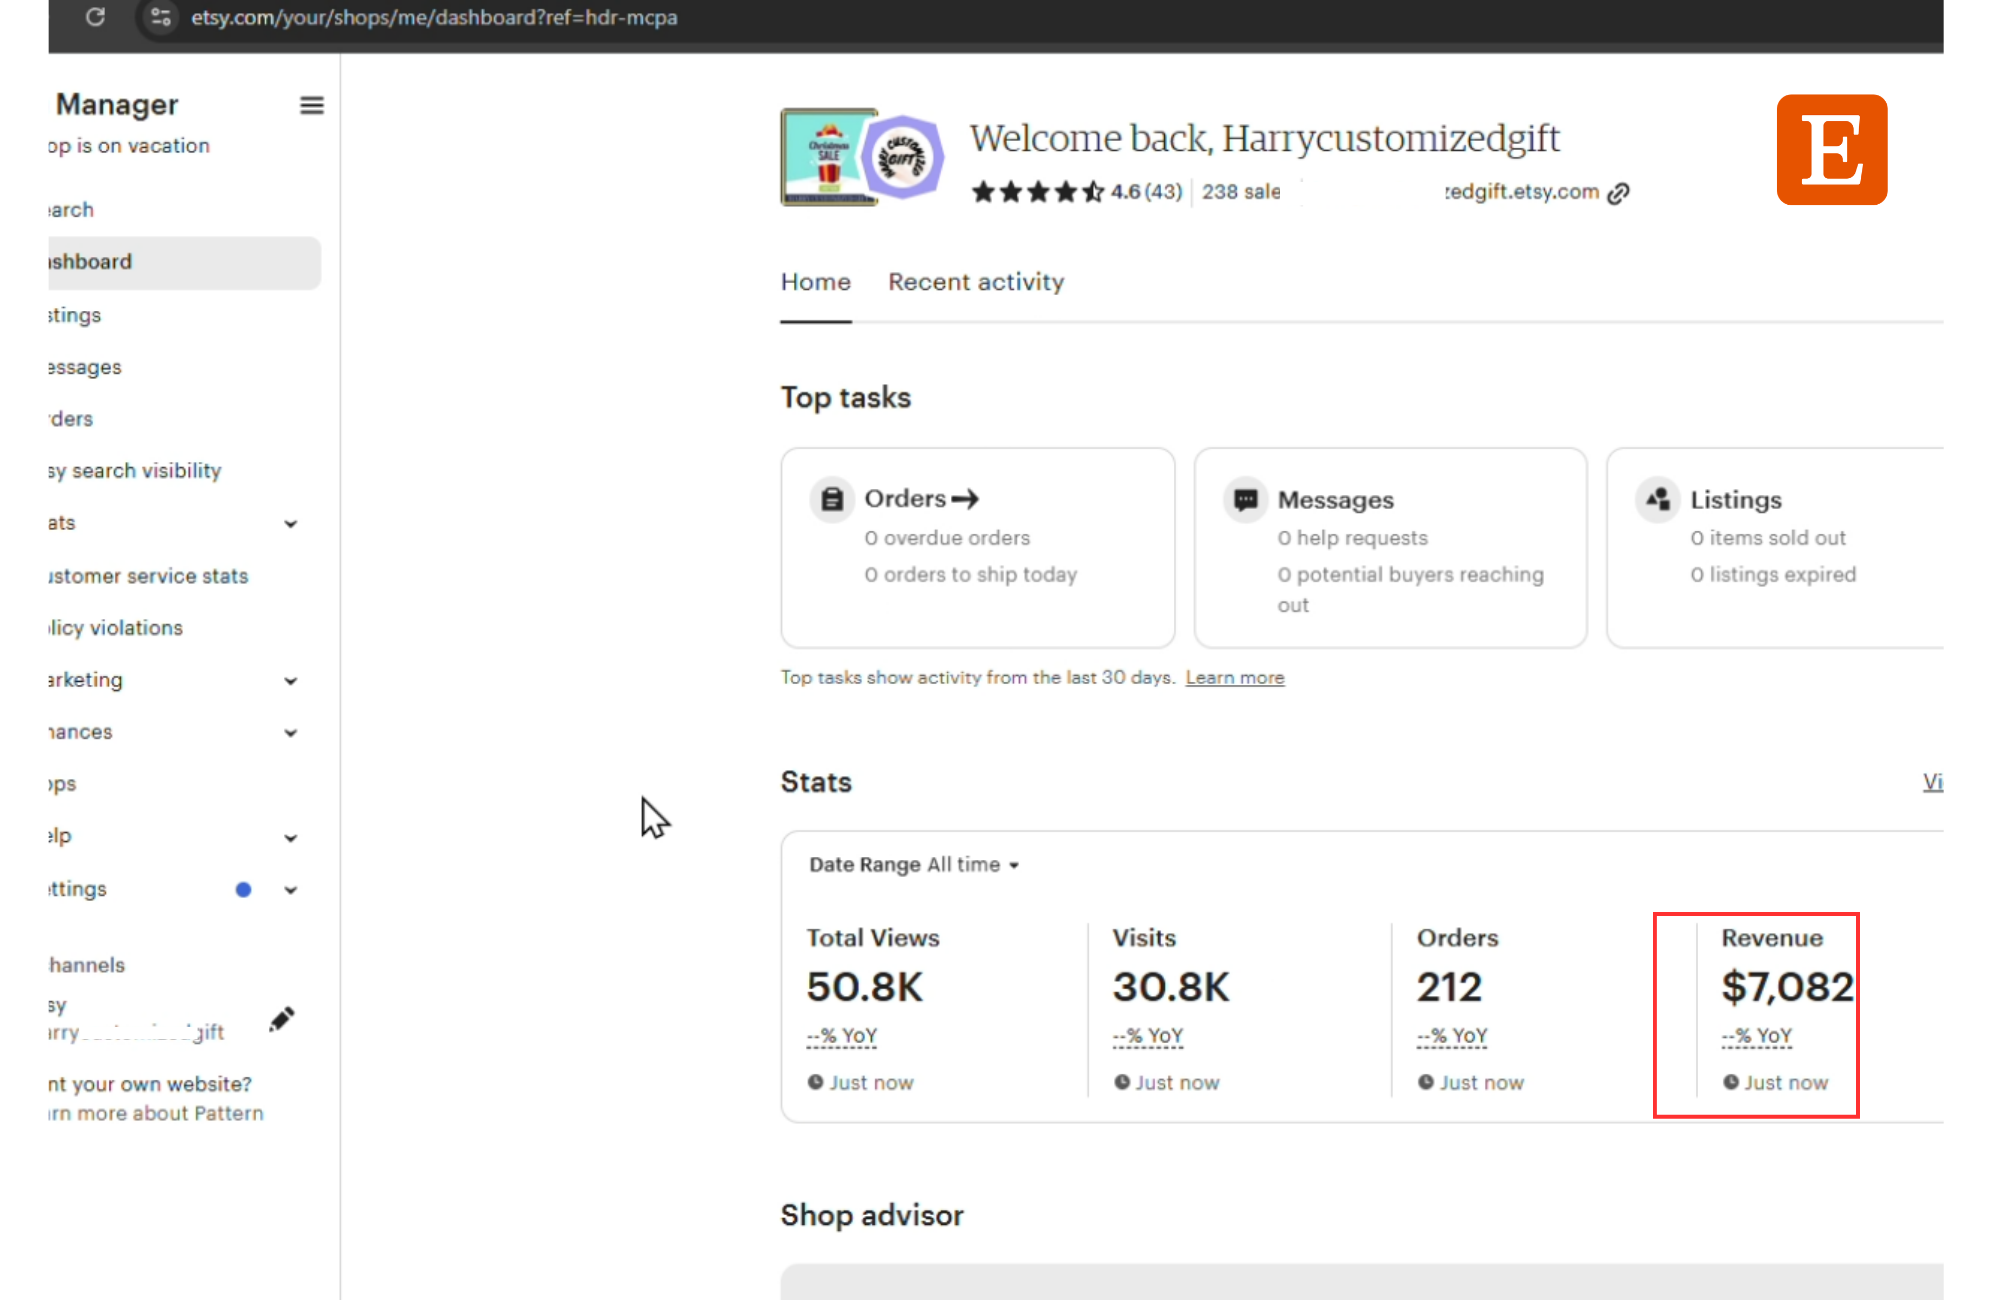The image size is (2000, 1300).
Task: Copy shop link via the chain icon
Action: coord(1618,193)
